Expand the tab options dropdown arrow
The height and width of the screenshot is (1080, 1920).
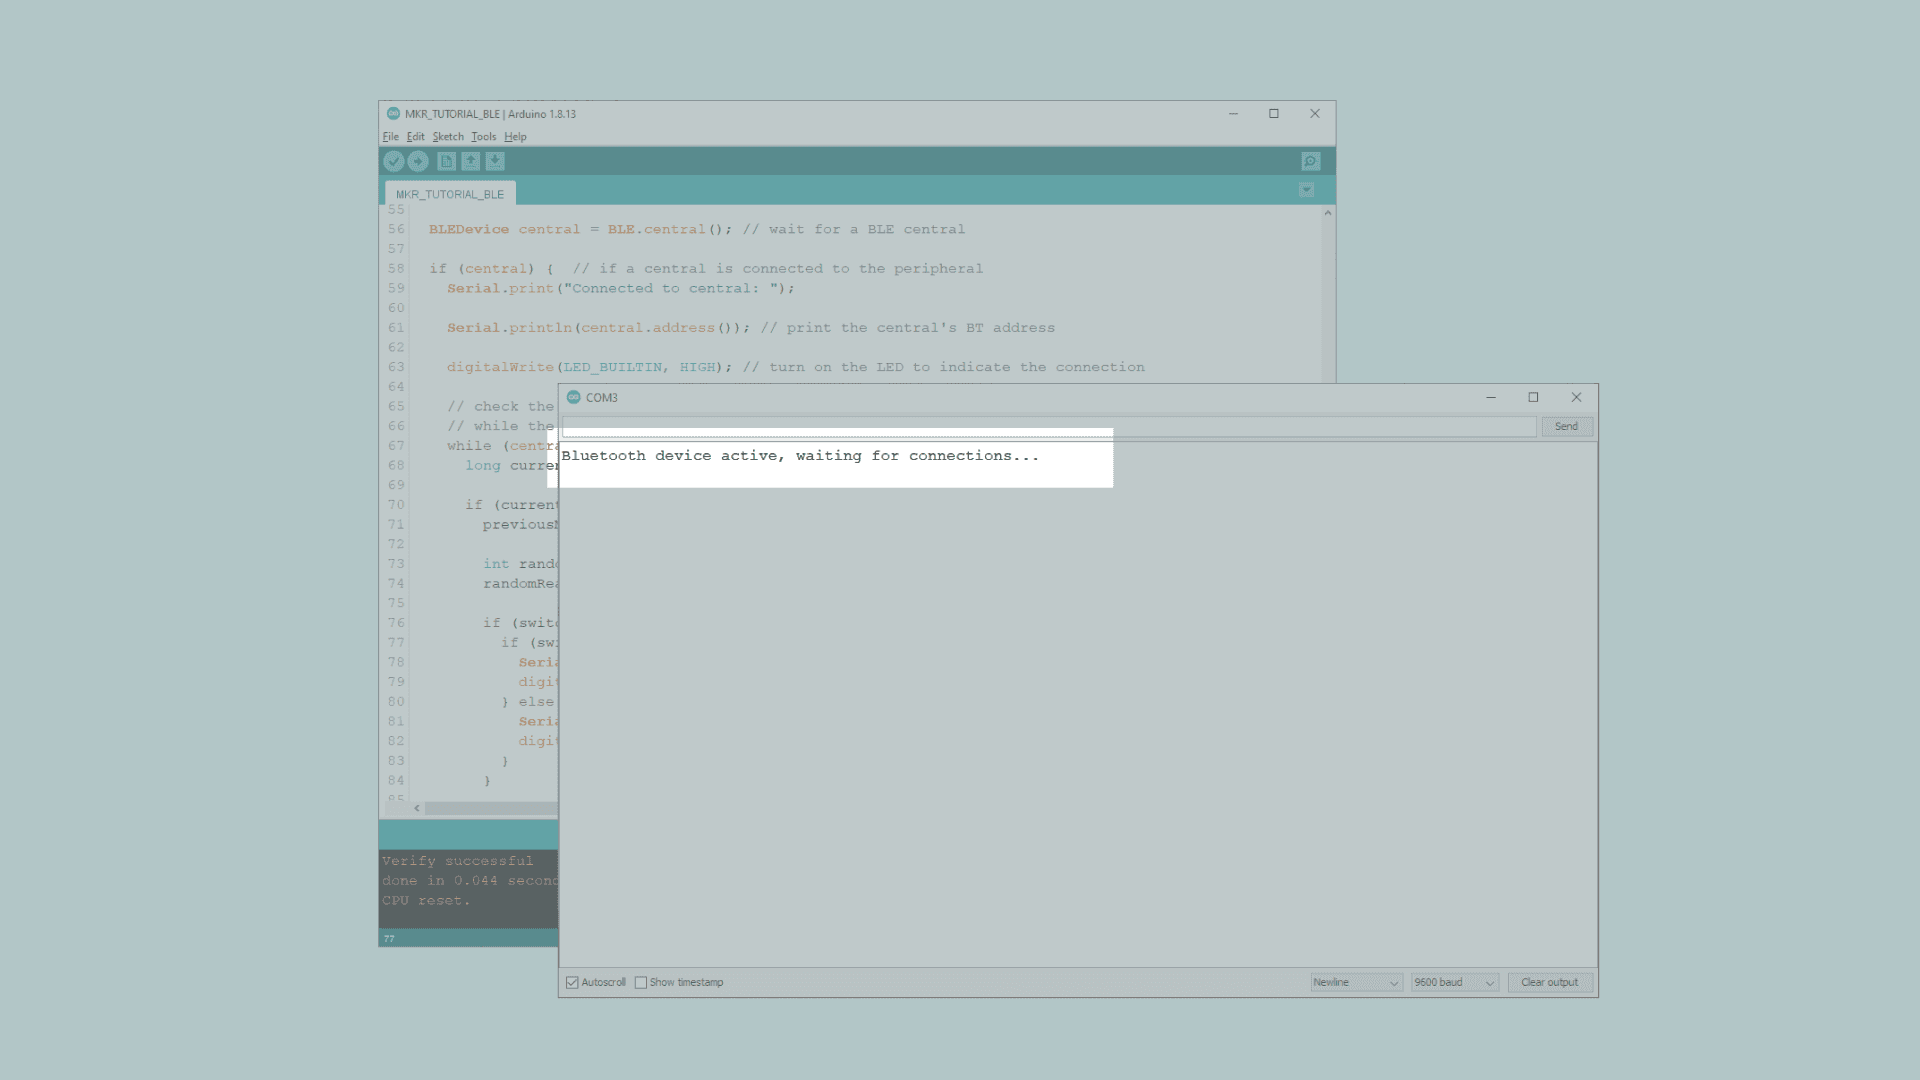tap(1306, 190)
